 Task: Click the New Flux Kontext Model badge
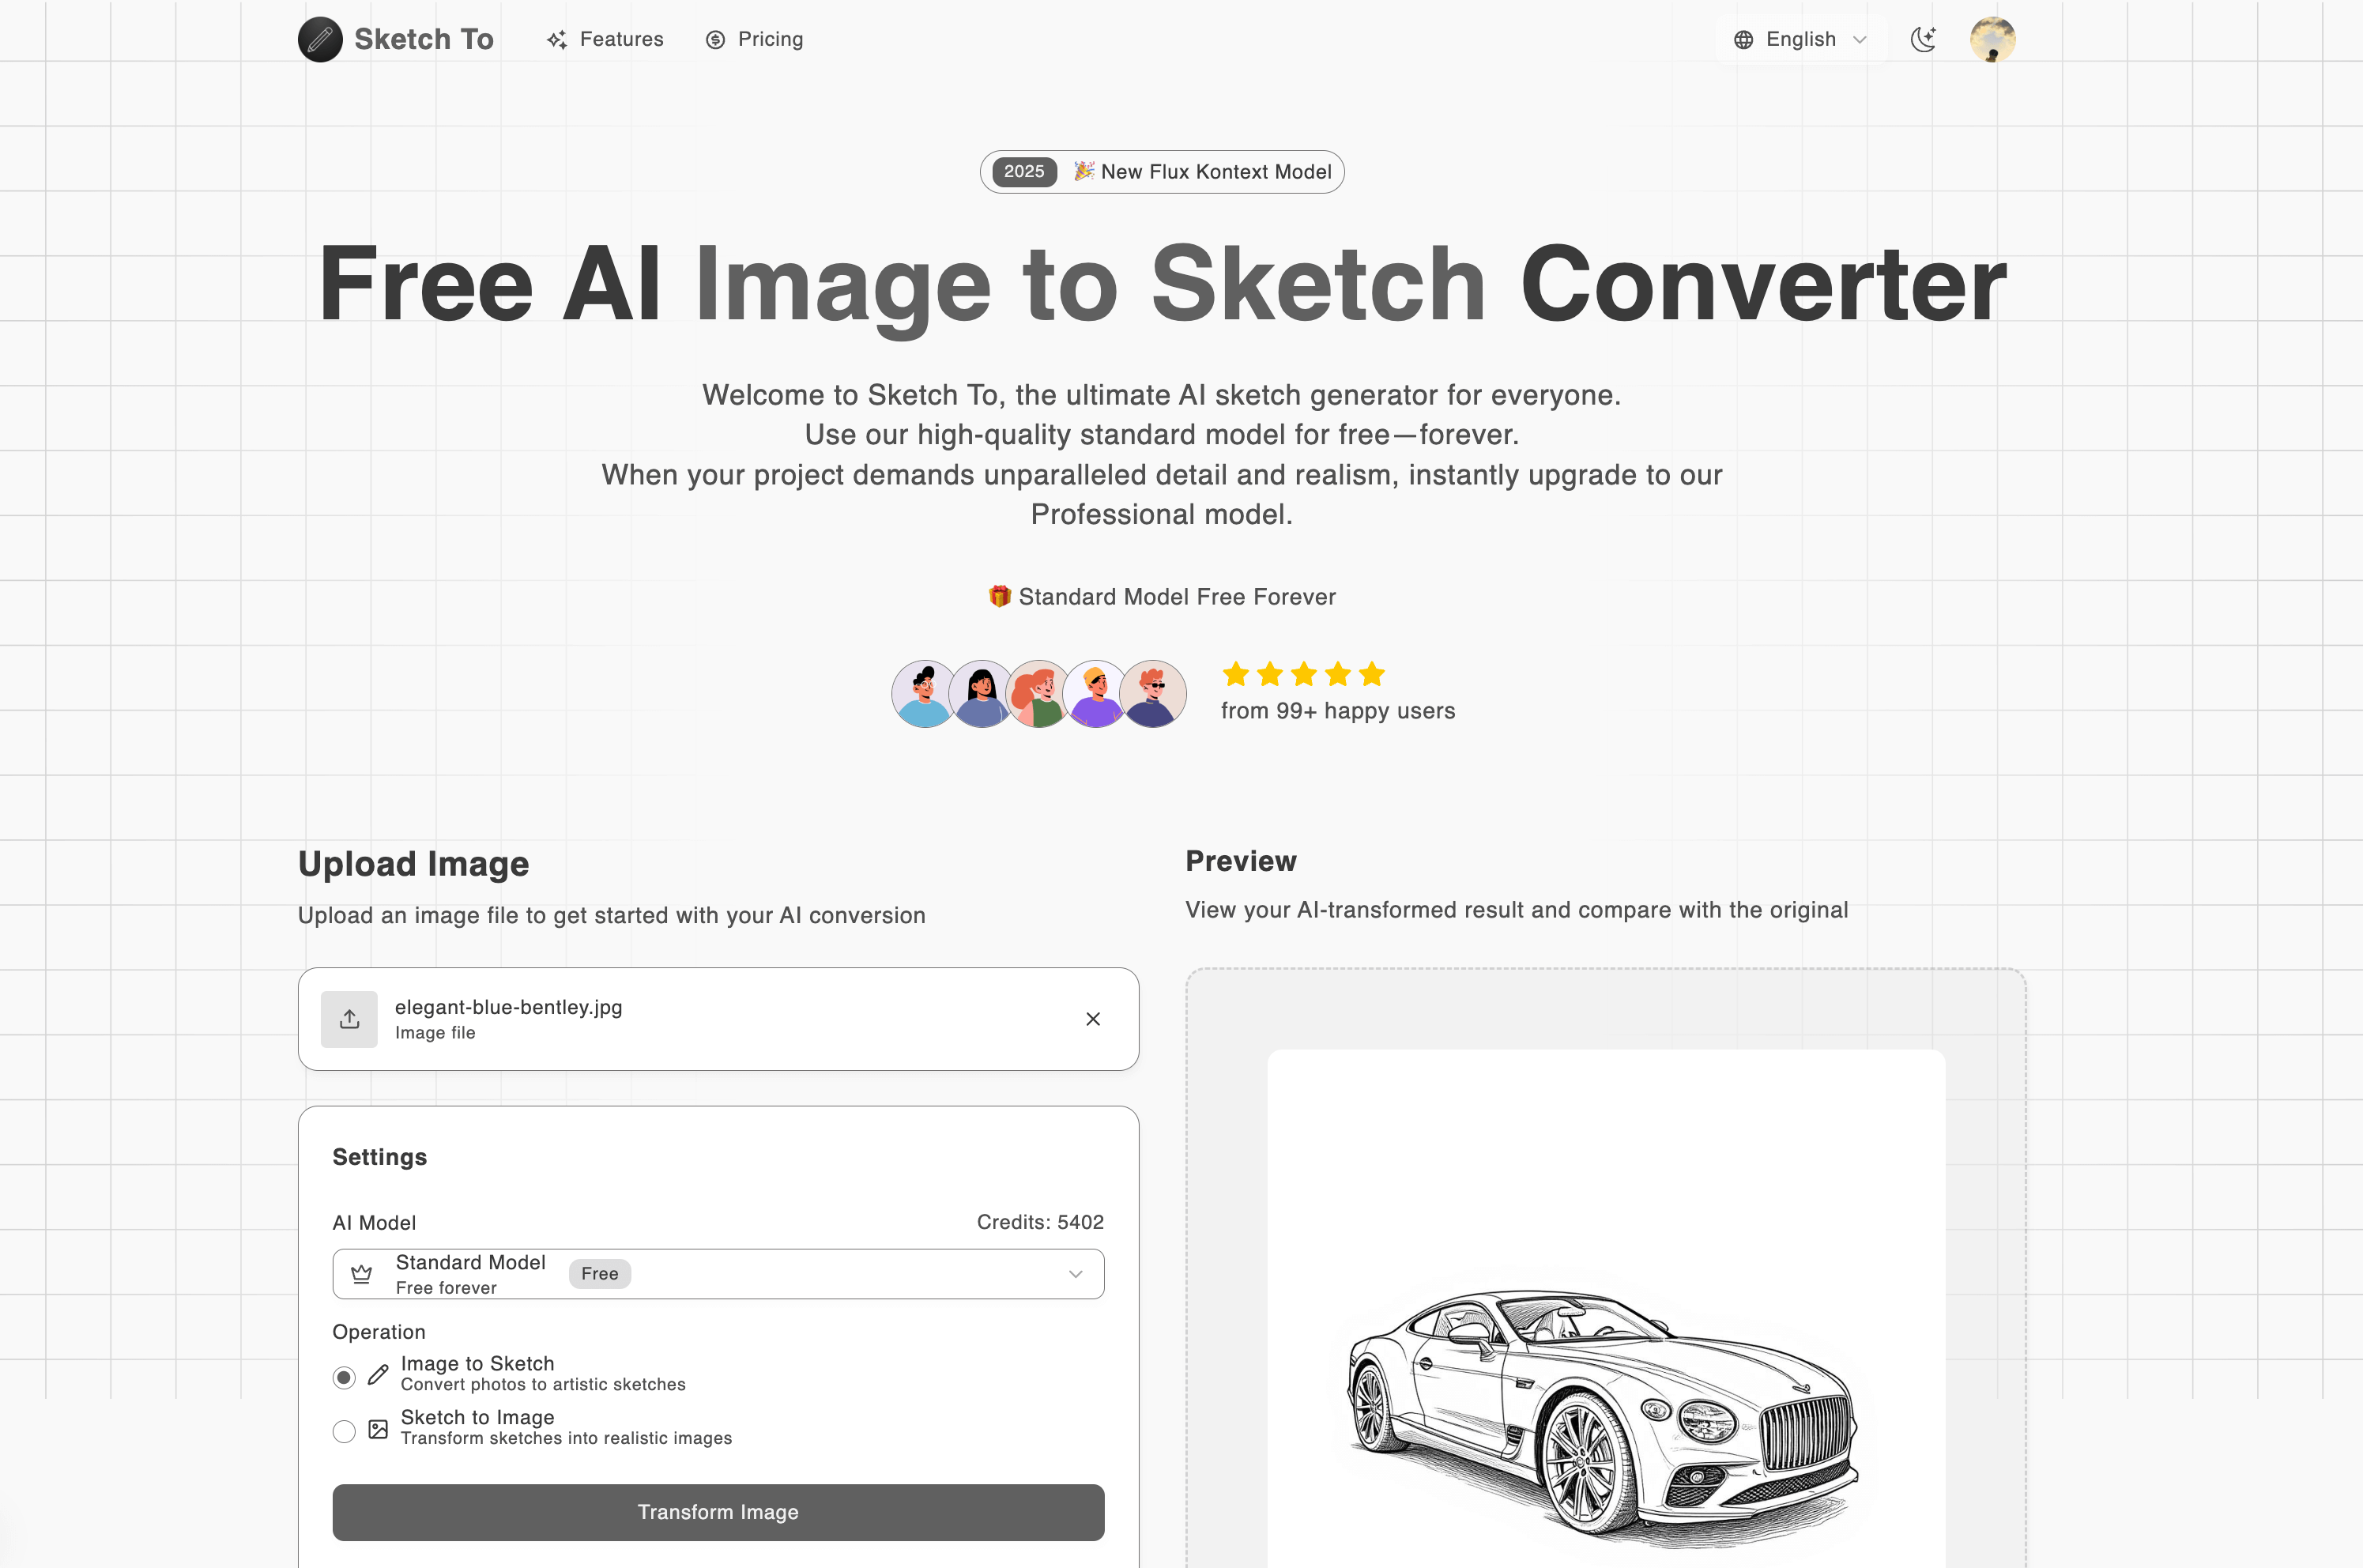tap(1161, 171)
